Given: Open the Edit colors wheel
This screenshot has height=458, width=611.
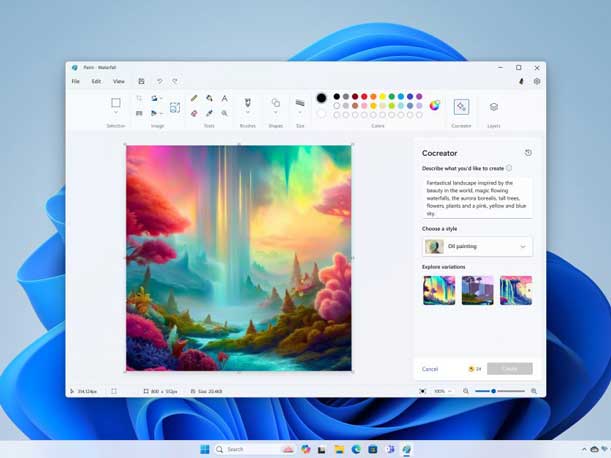Looking at the screenshot, I should [x=435, y=105].
